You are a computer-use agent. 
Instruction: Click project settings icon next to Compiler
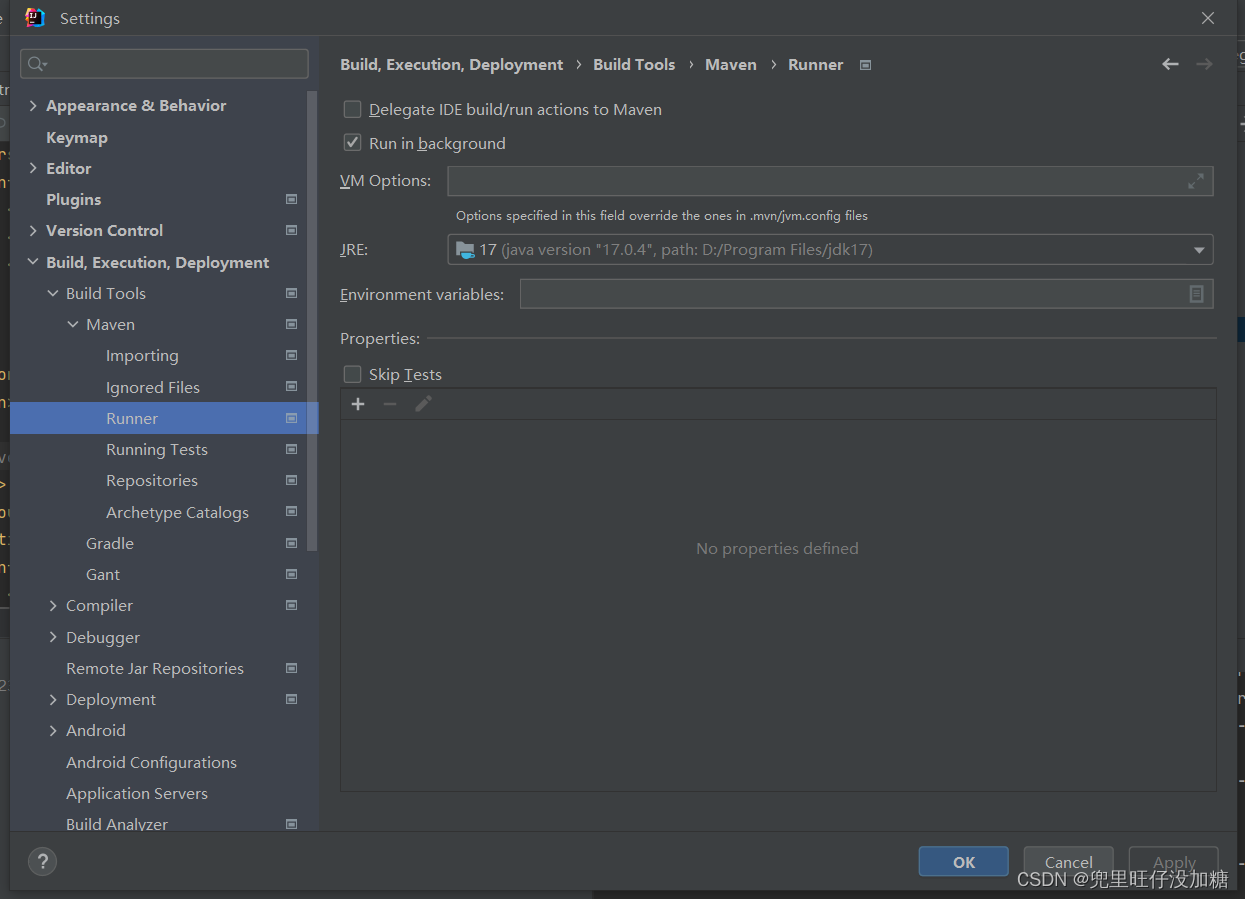pyautogui.click(x=291, y=605)
